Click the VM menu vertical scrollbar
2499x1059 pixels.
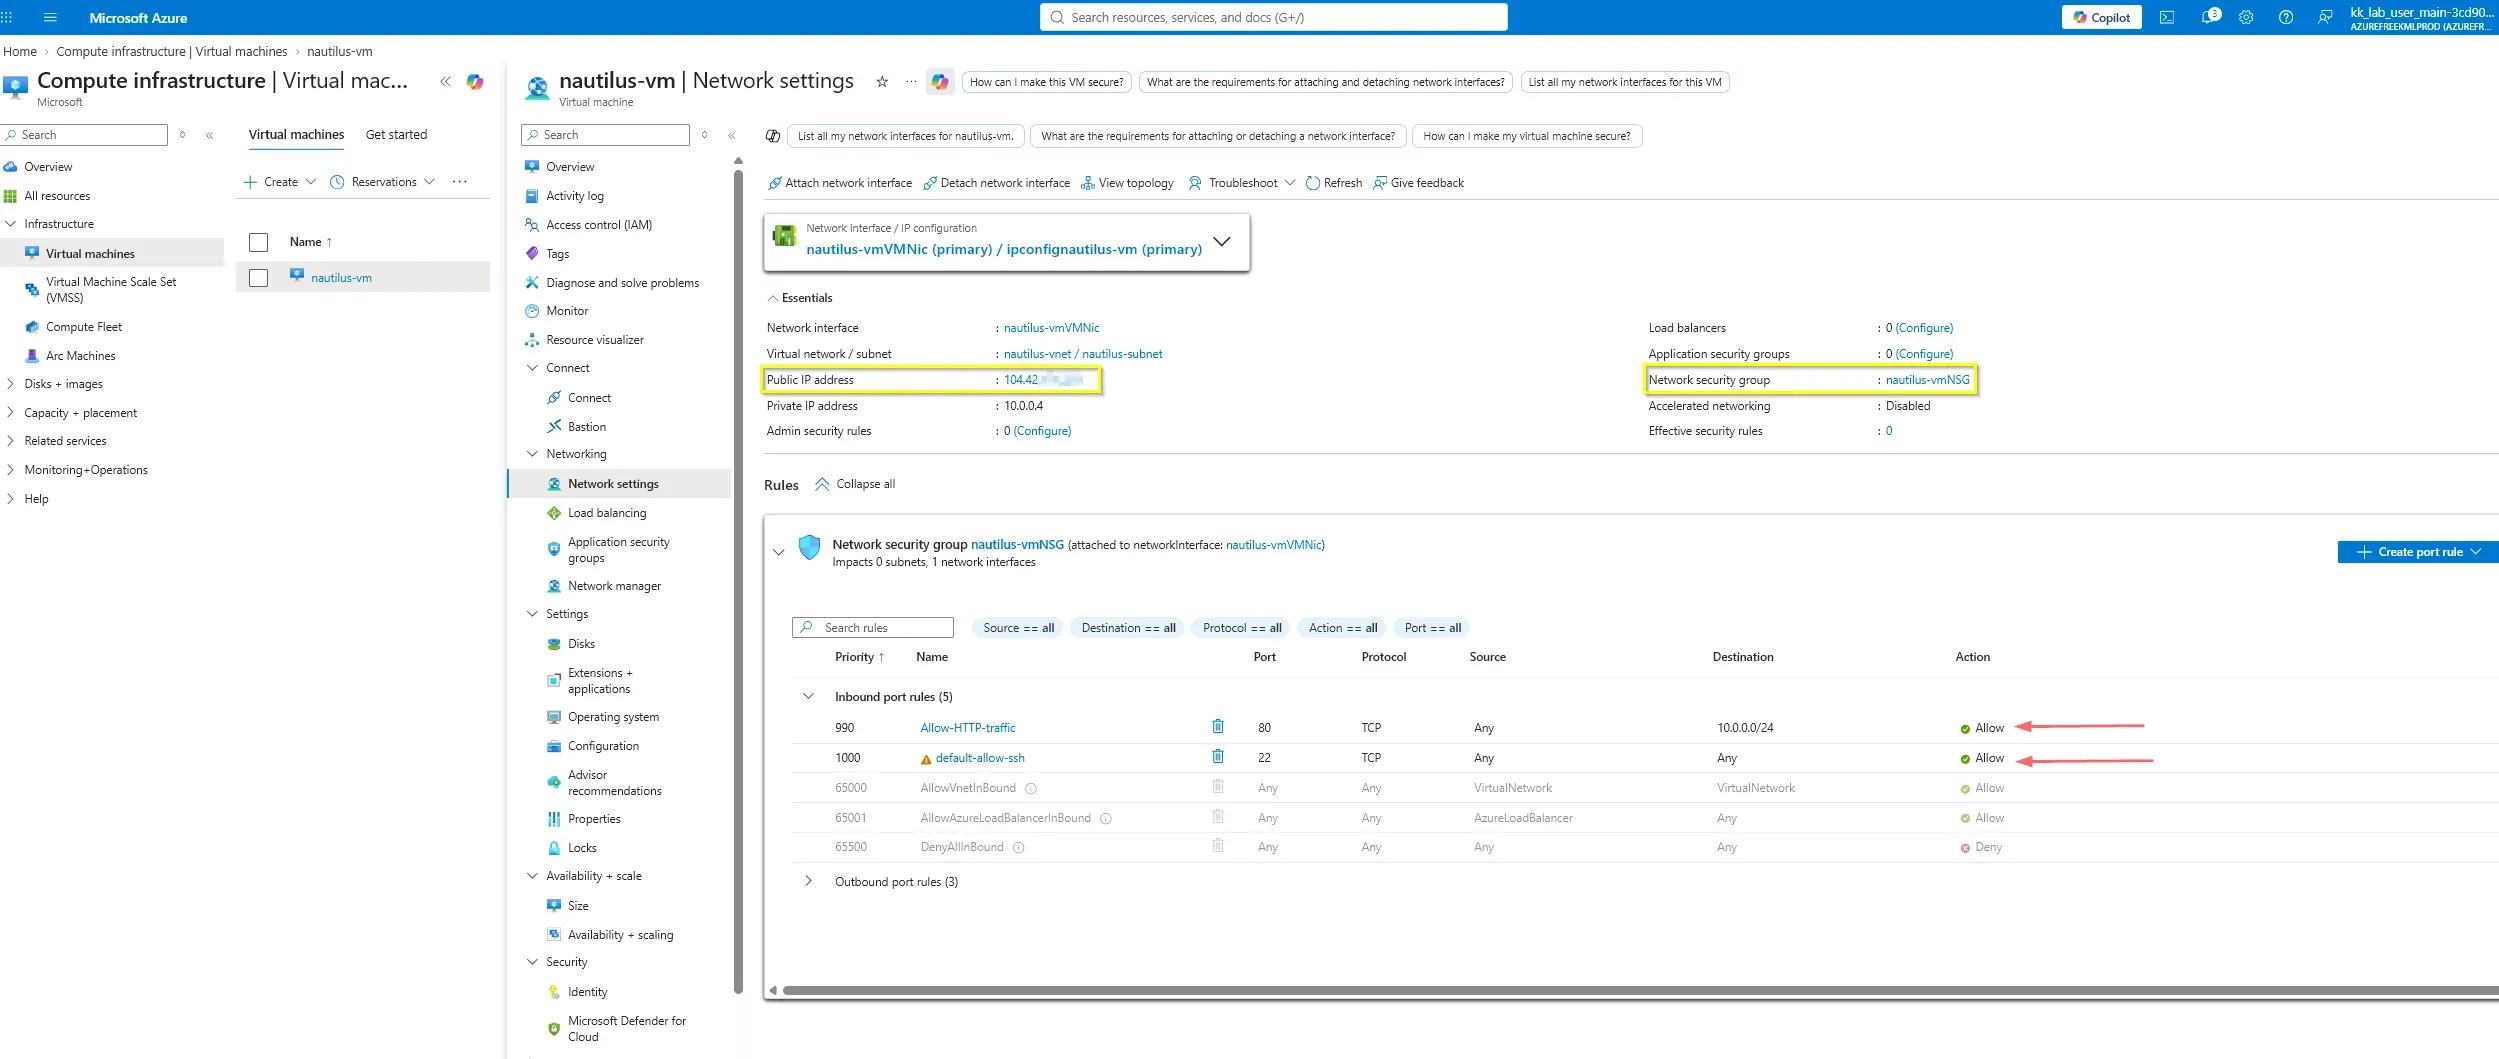click(738, 580)
